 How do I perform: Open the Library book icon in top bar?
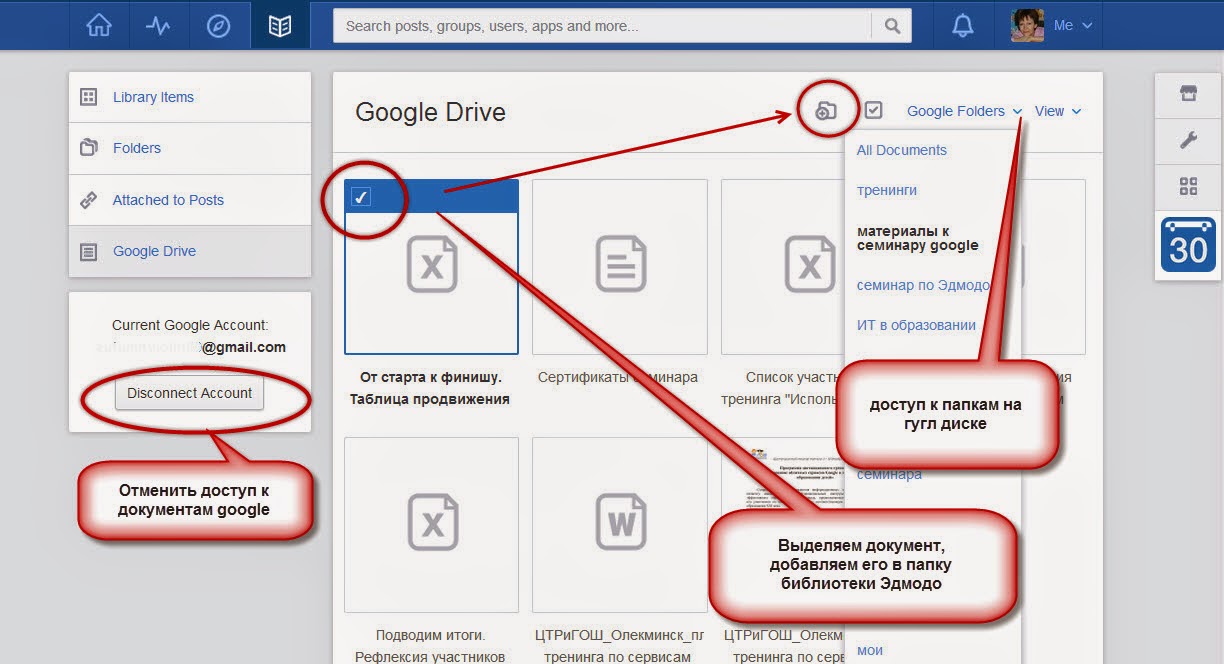(280, 26)
